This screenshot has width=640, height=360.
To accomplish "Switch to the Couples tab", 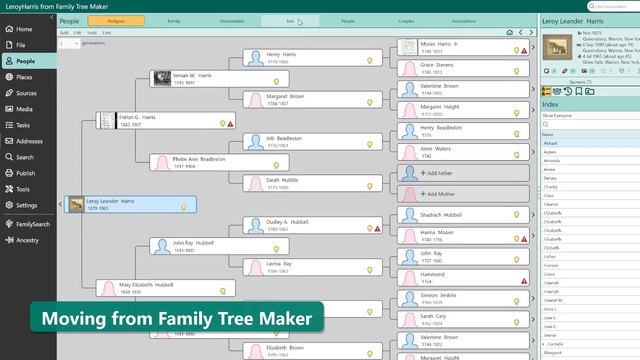I will click(406, 21).
